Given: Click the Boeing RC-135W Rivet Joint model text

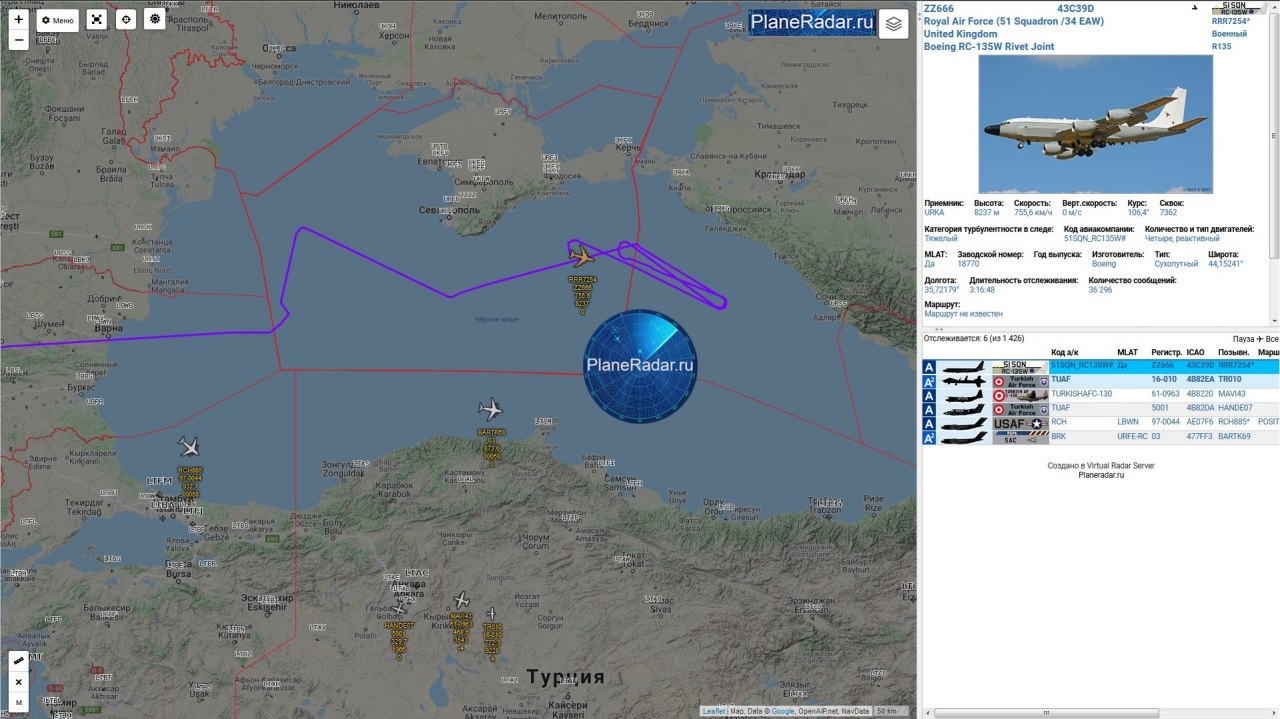Looking at the screenshot, I should tap(990, 46).
